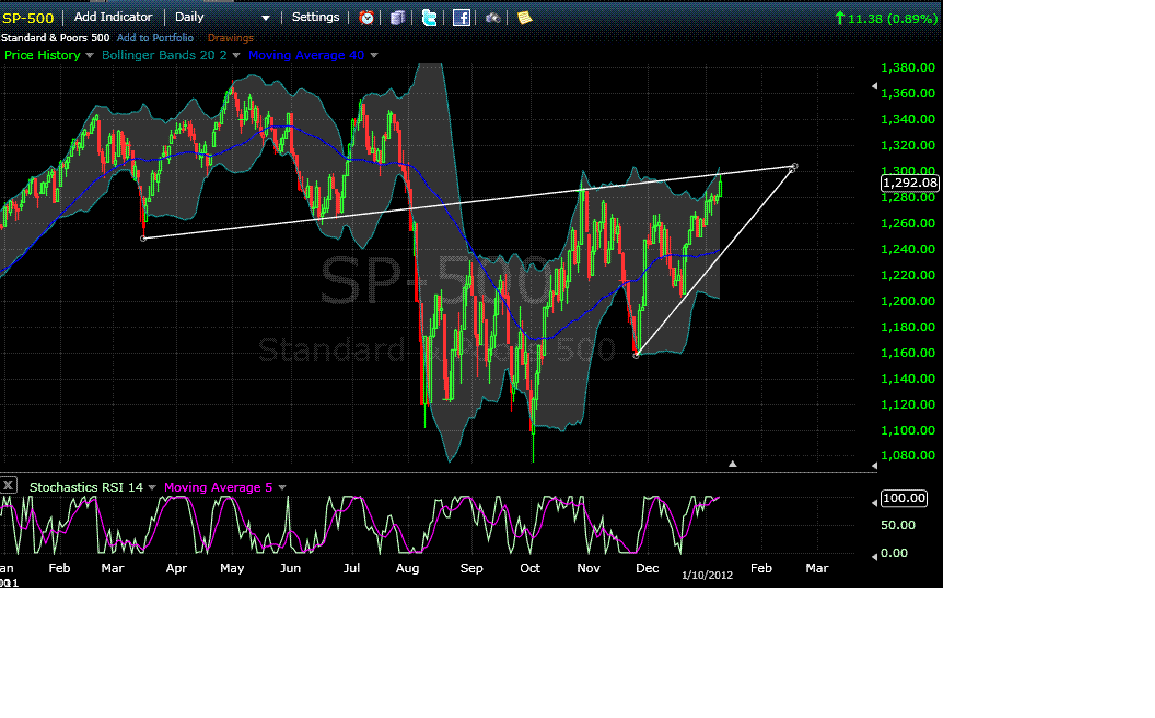Click the Moving Average 40 label
1155x718 pixels.
306,55
